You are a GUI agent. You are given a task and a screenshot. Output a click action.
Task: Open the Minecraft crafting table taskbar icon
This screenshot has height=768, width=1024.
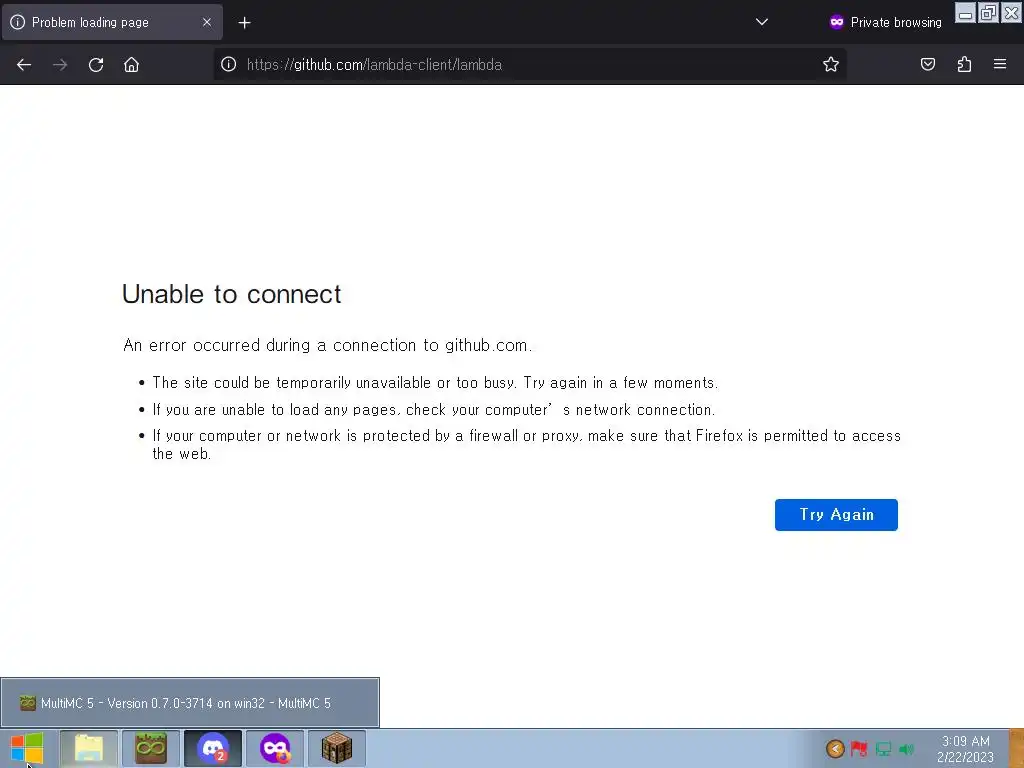point(337,748)
